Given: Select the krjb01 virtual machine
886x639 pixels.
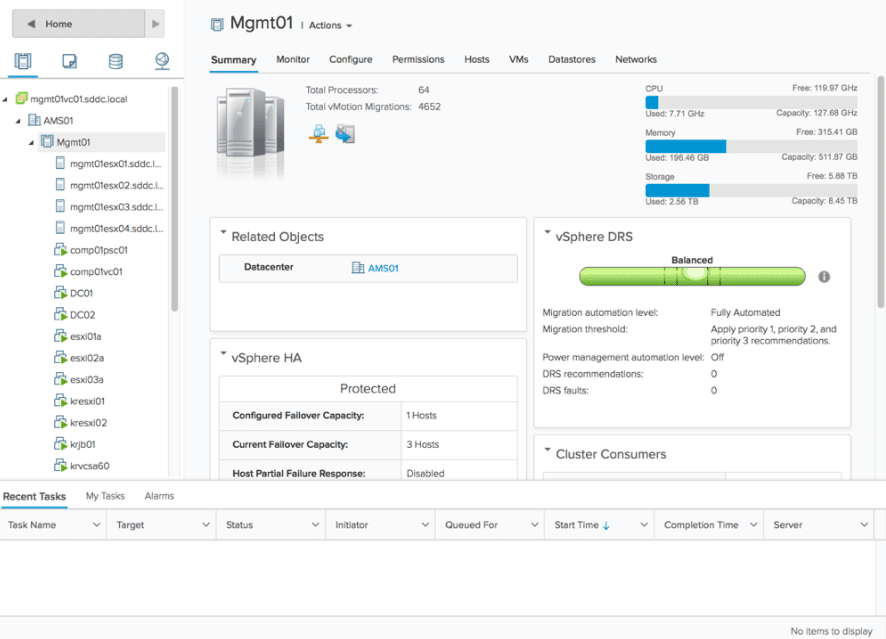Looking at the screenshot, I should point(82,444).
